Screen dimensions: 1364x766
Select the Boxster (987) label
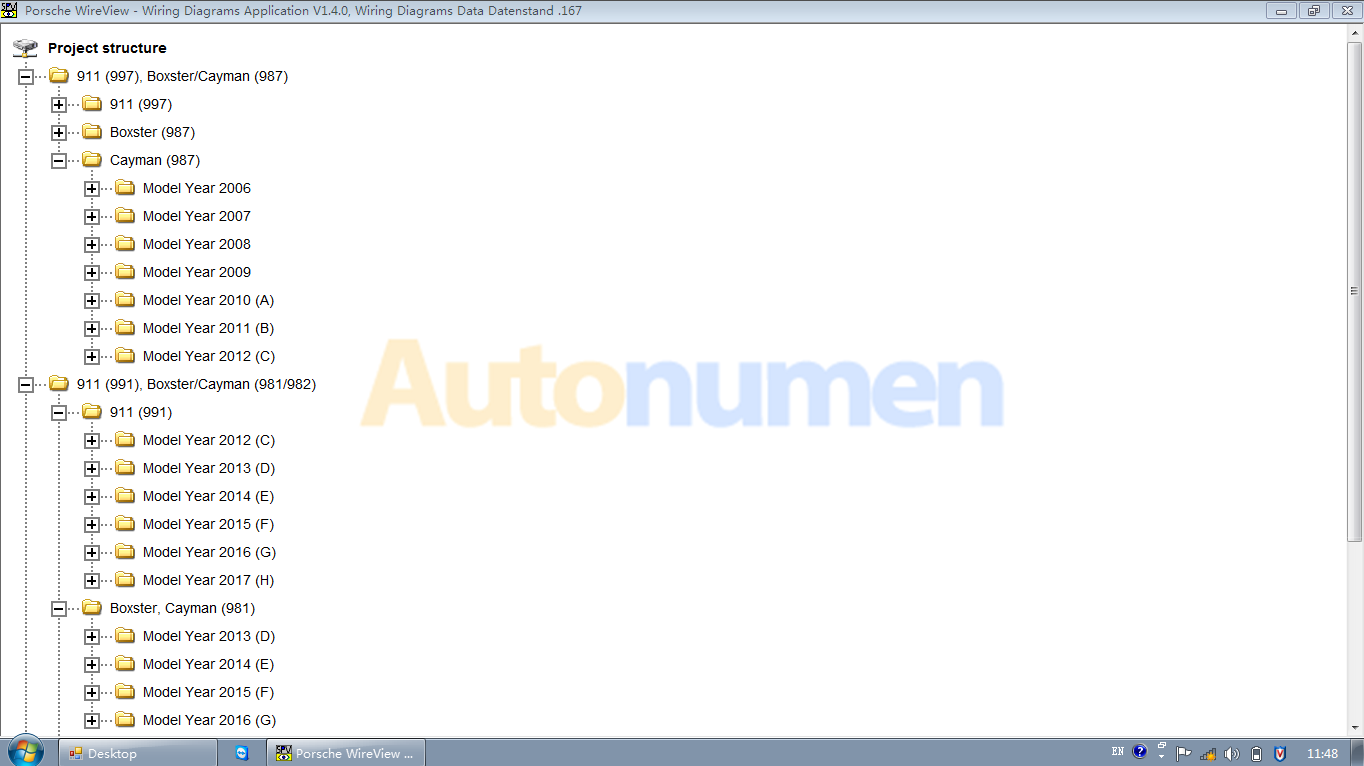152,132
